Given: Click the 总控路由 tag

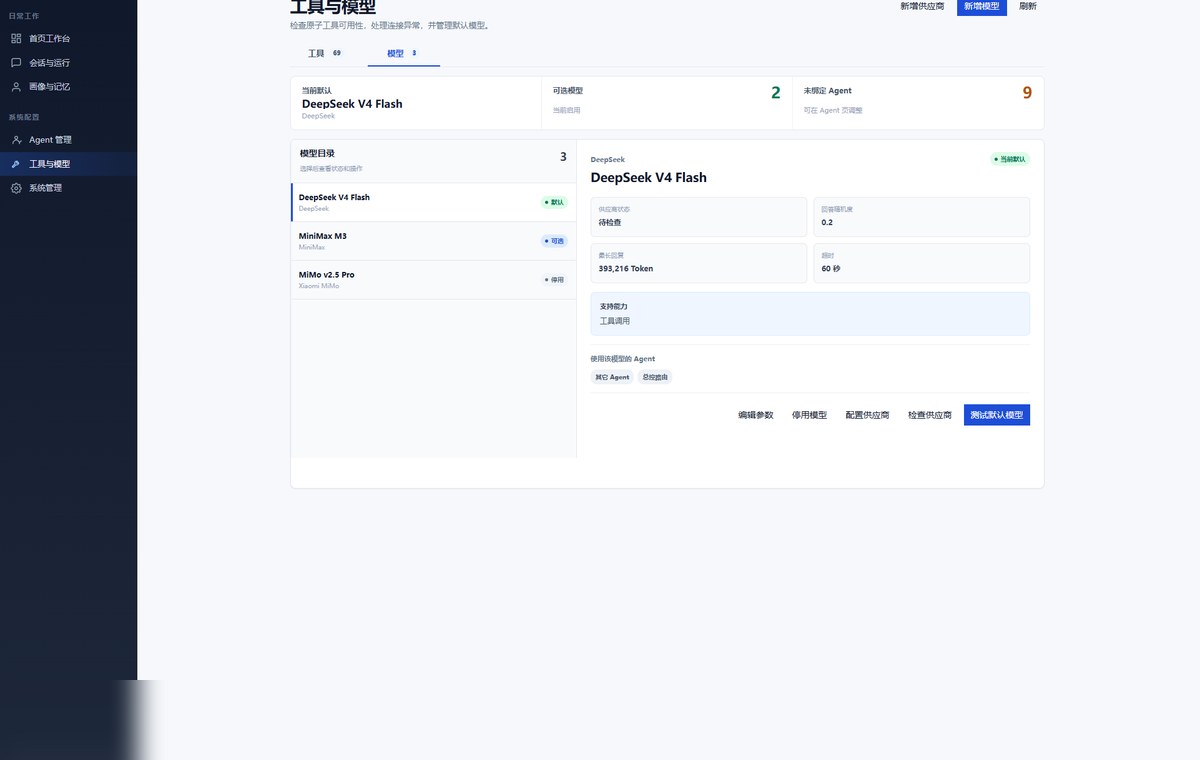Looking at the screenshot, I should pyautogui.click(x=655, y=377).
